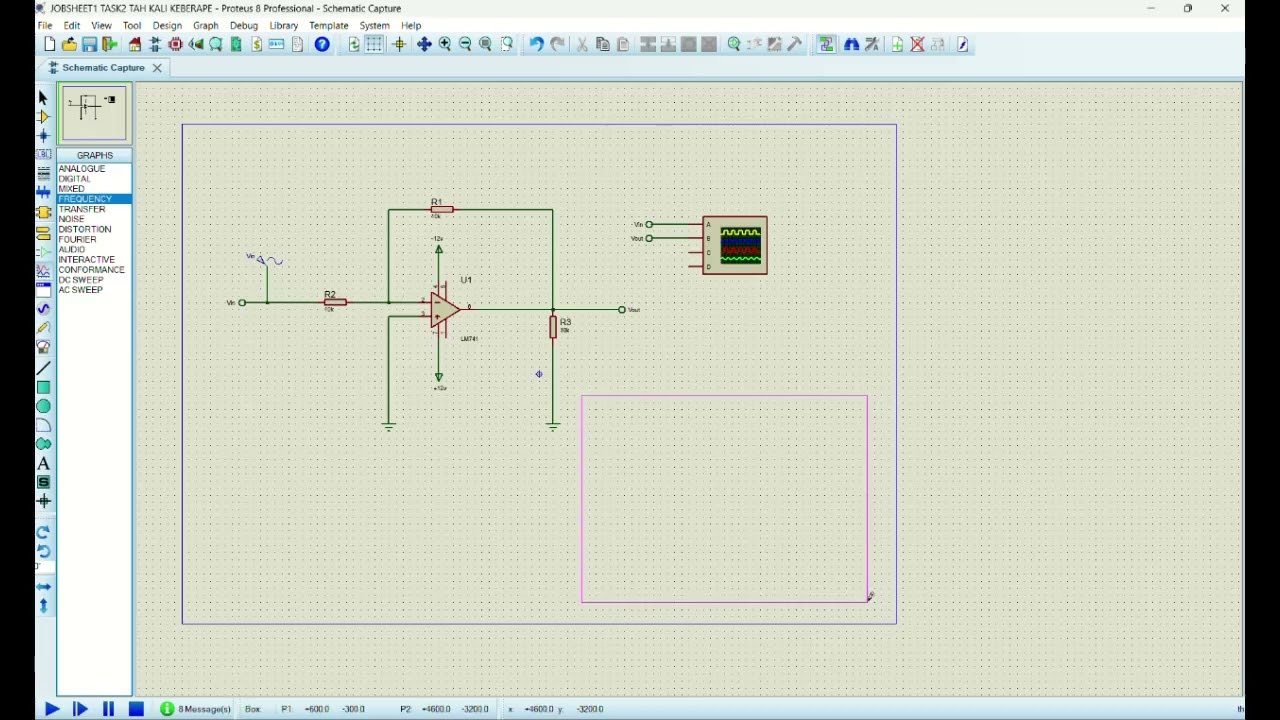Click the Y-Mirror vertical flip icon

pyautogui.click(x=43, y=606)
